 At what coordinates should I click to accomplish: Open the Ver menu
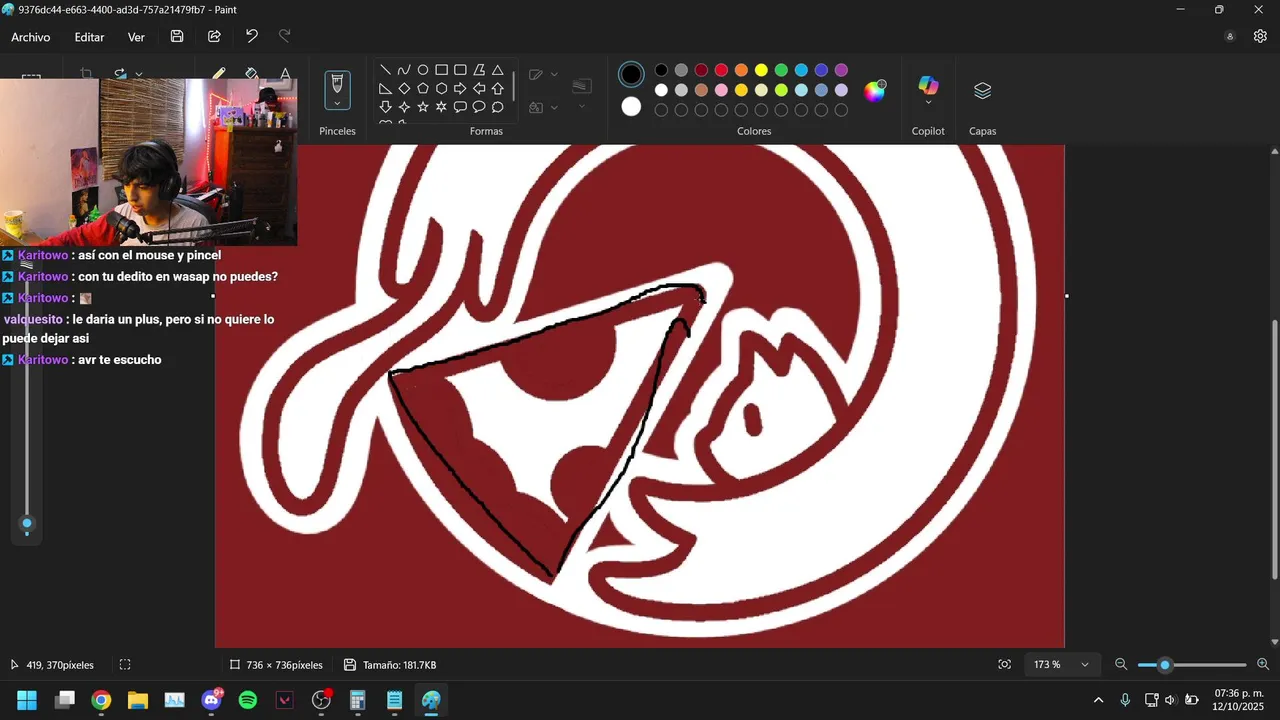point(136,37)
